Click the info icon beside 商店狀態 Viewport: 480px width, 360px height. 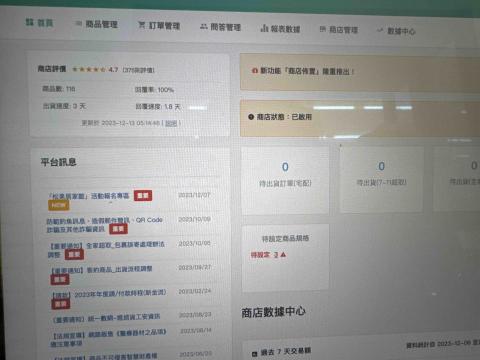[x=251, y=117]
